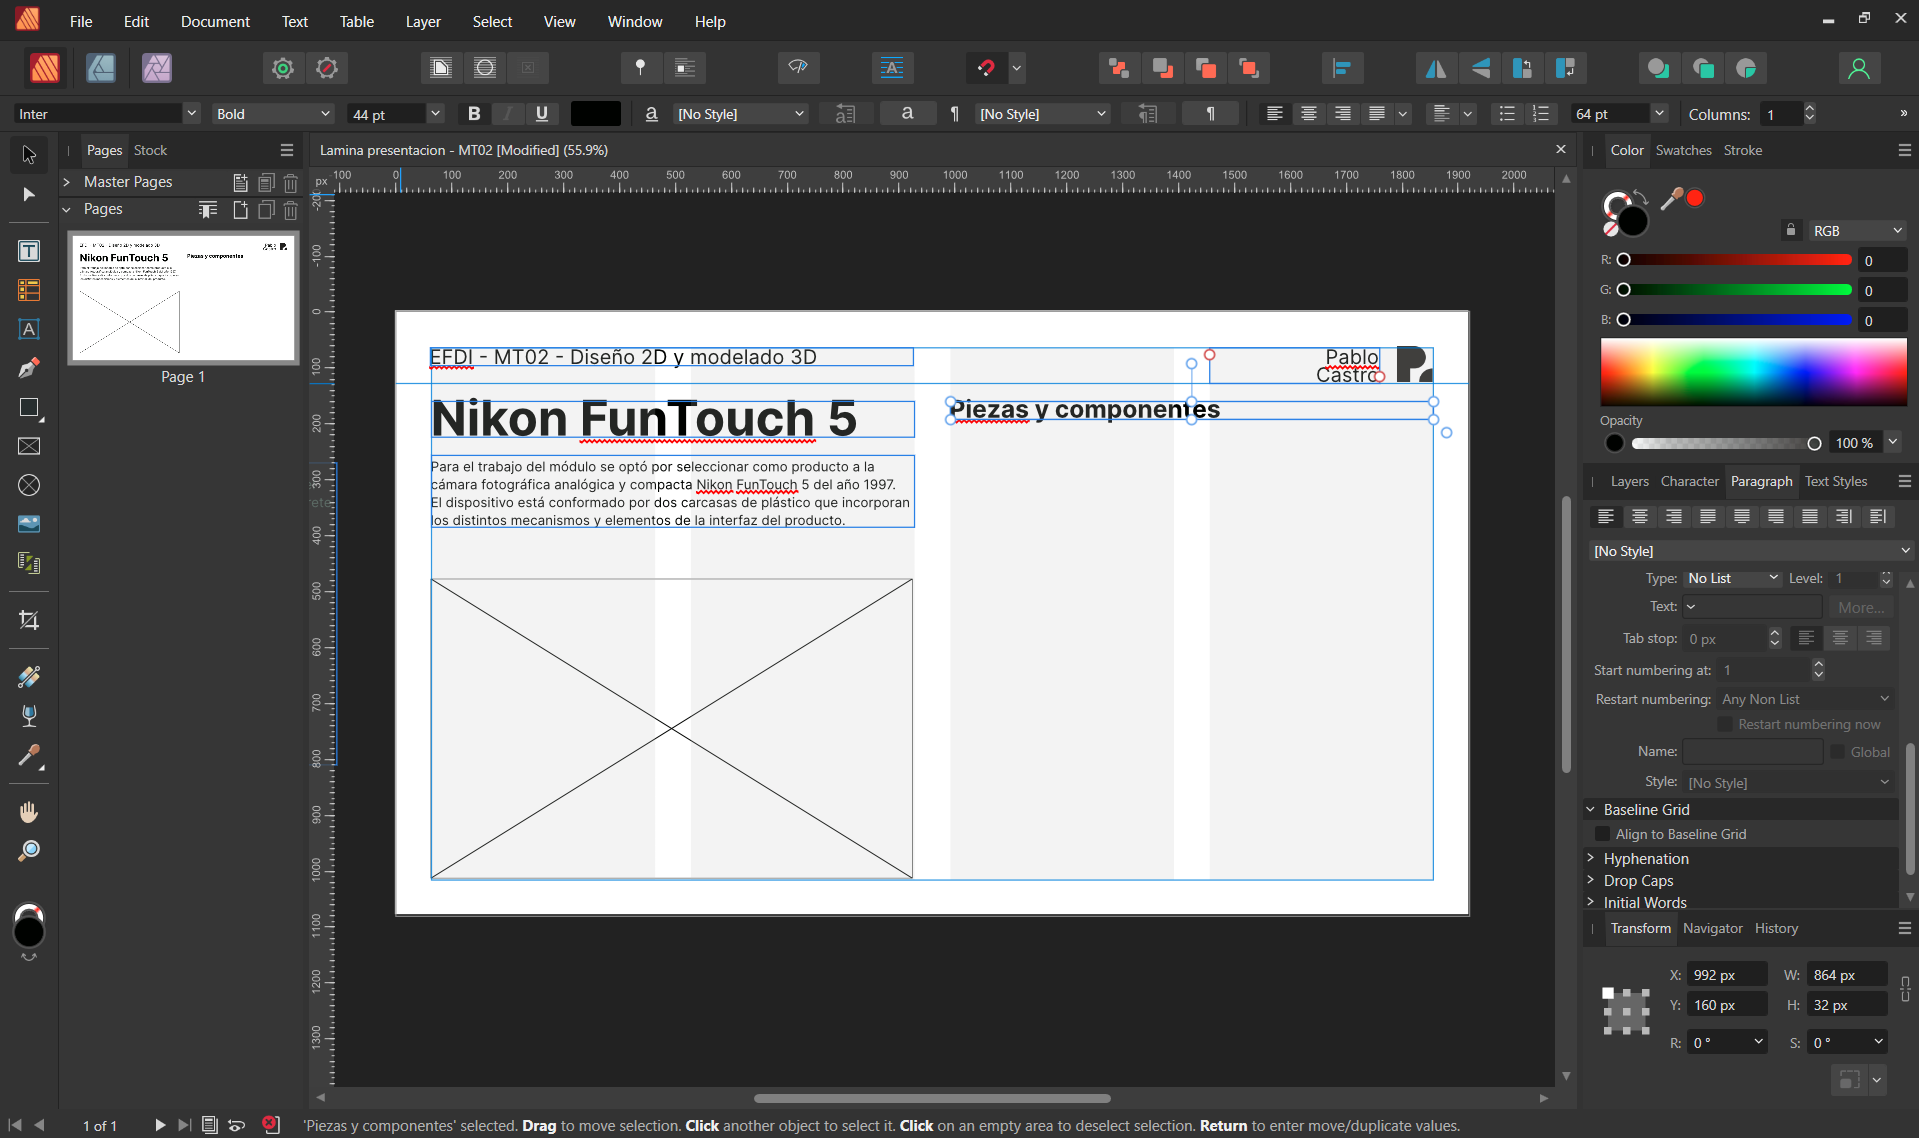Switch to the Photo persona
1919x1138 pixels.
[157, 68]
